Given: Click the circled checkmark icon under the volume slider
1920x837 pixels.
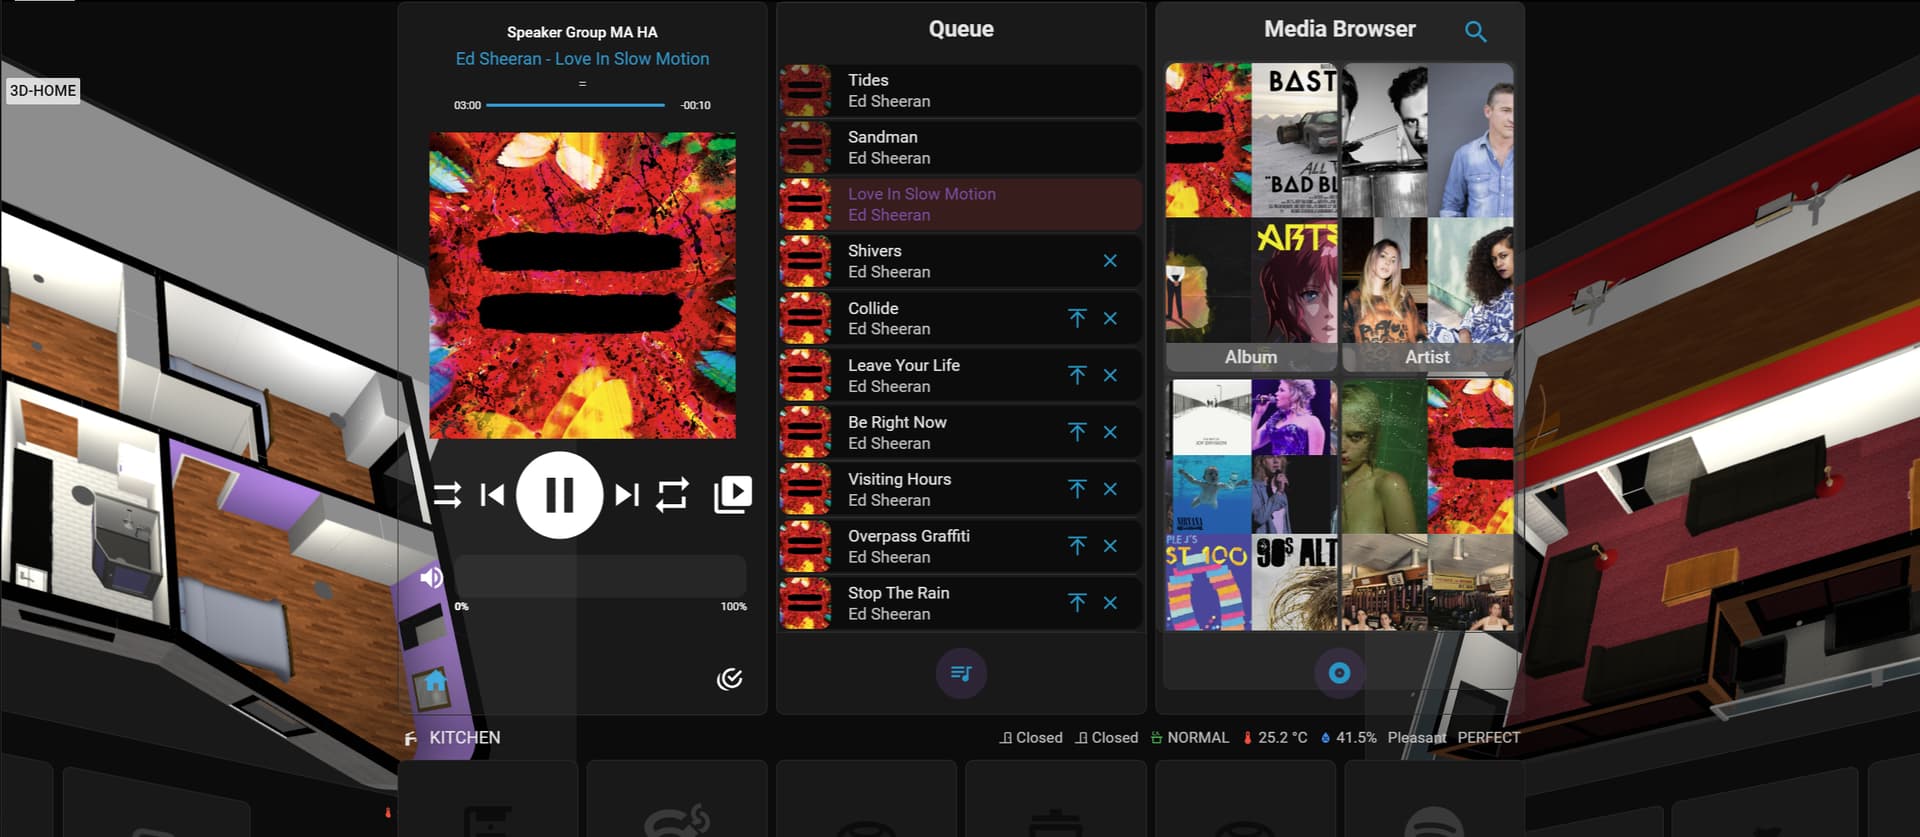Looking at the screenshot, I should (730, 679).
